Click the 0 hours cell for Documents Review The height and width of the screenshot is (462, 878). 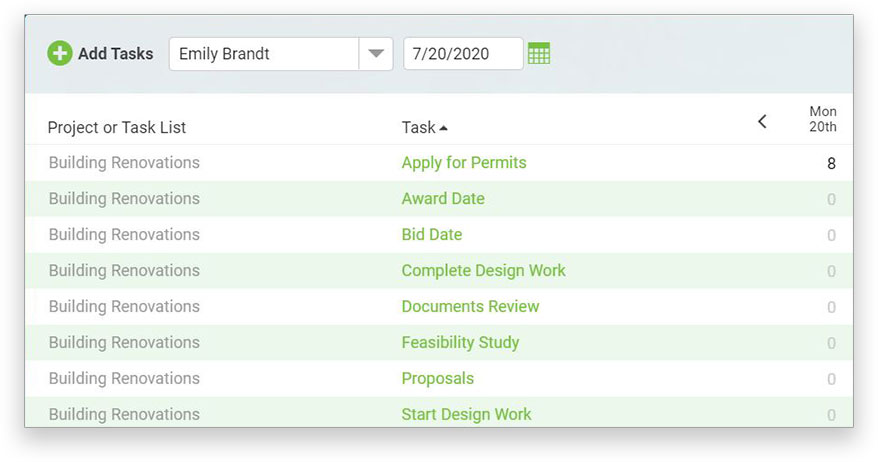coord(831,307)
